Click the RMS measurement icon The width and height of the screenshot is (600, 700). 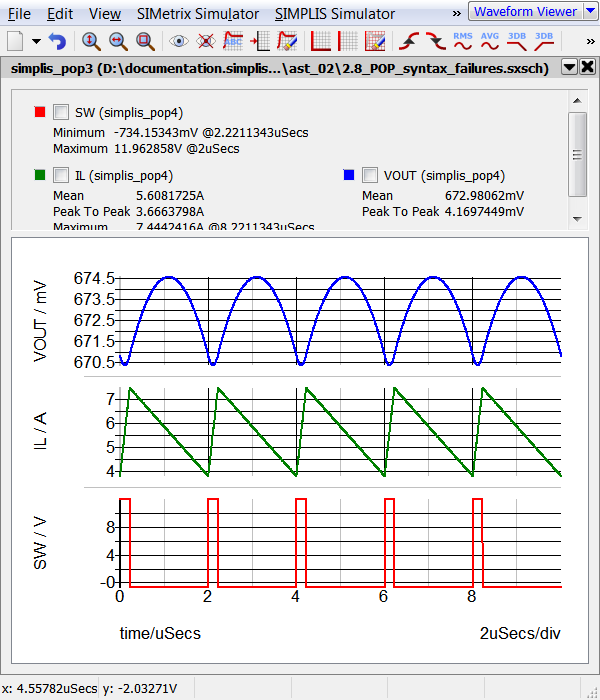click(x=463, y=41)
